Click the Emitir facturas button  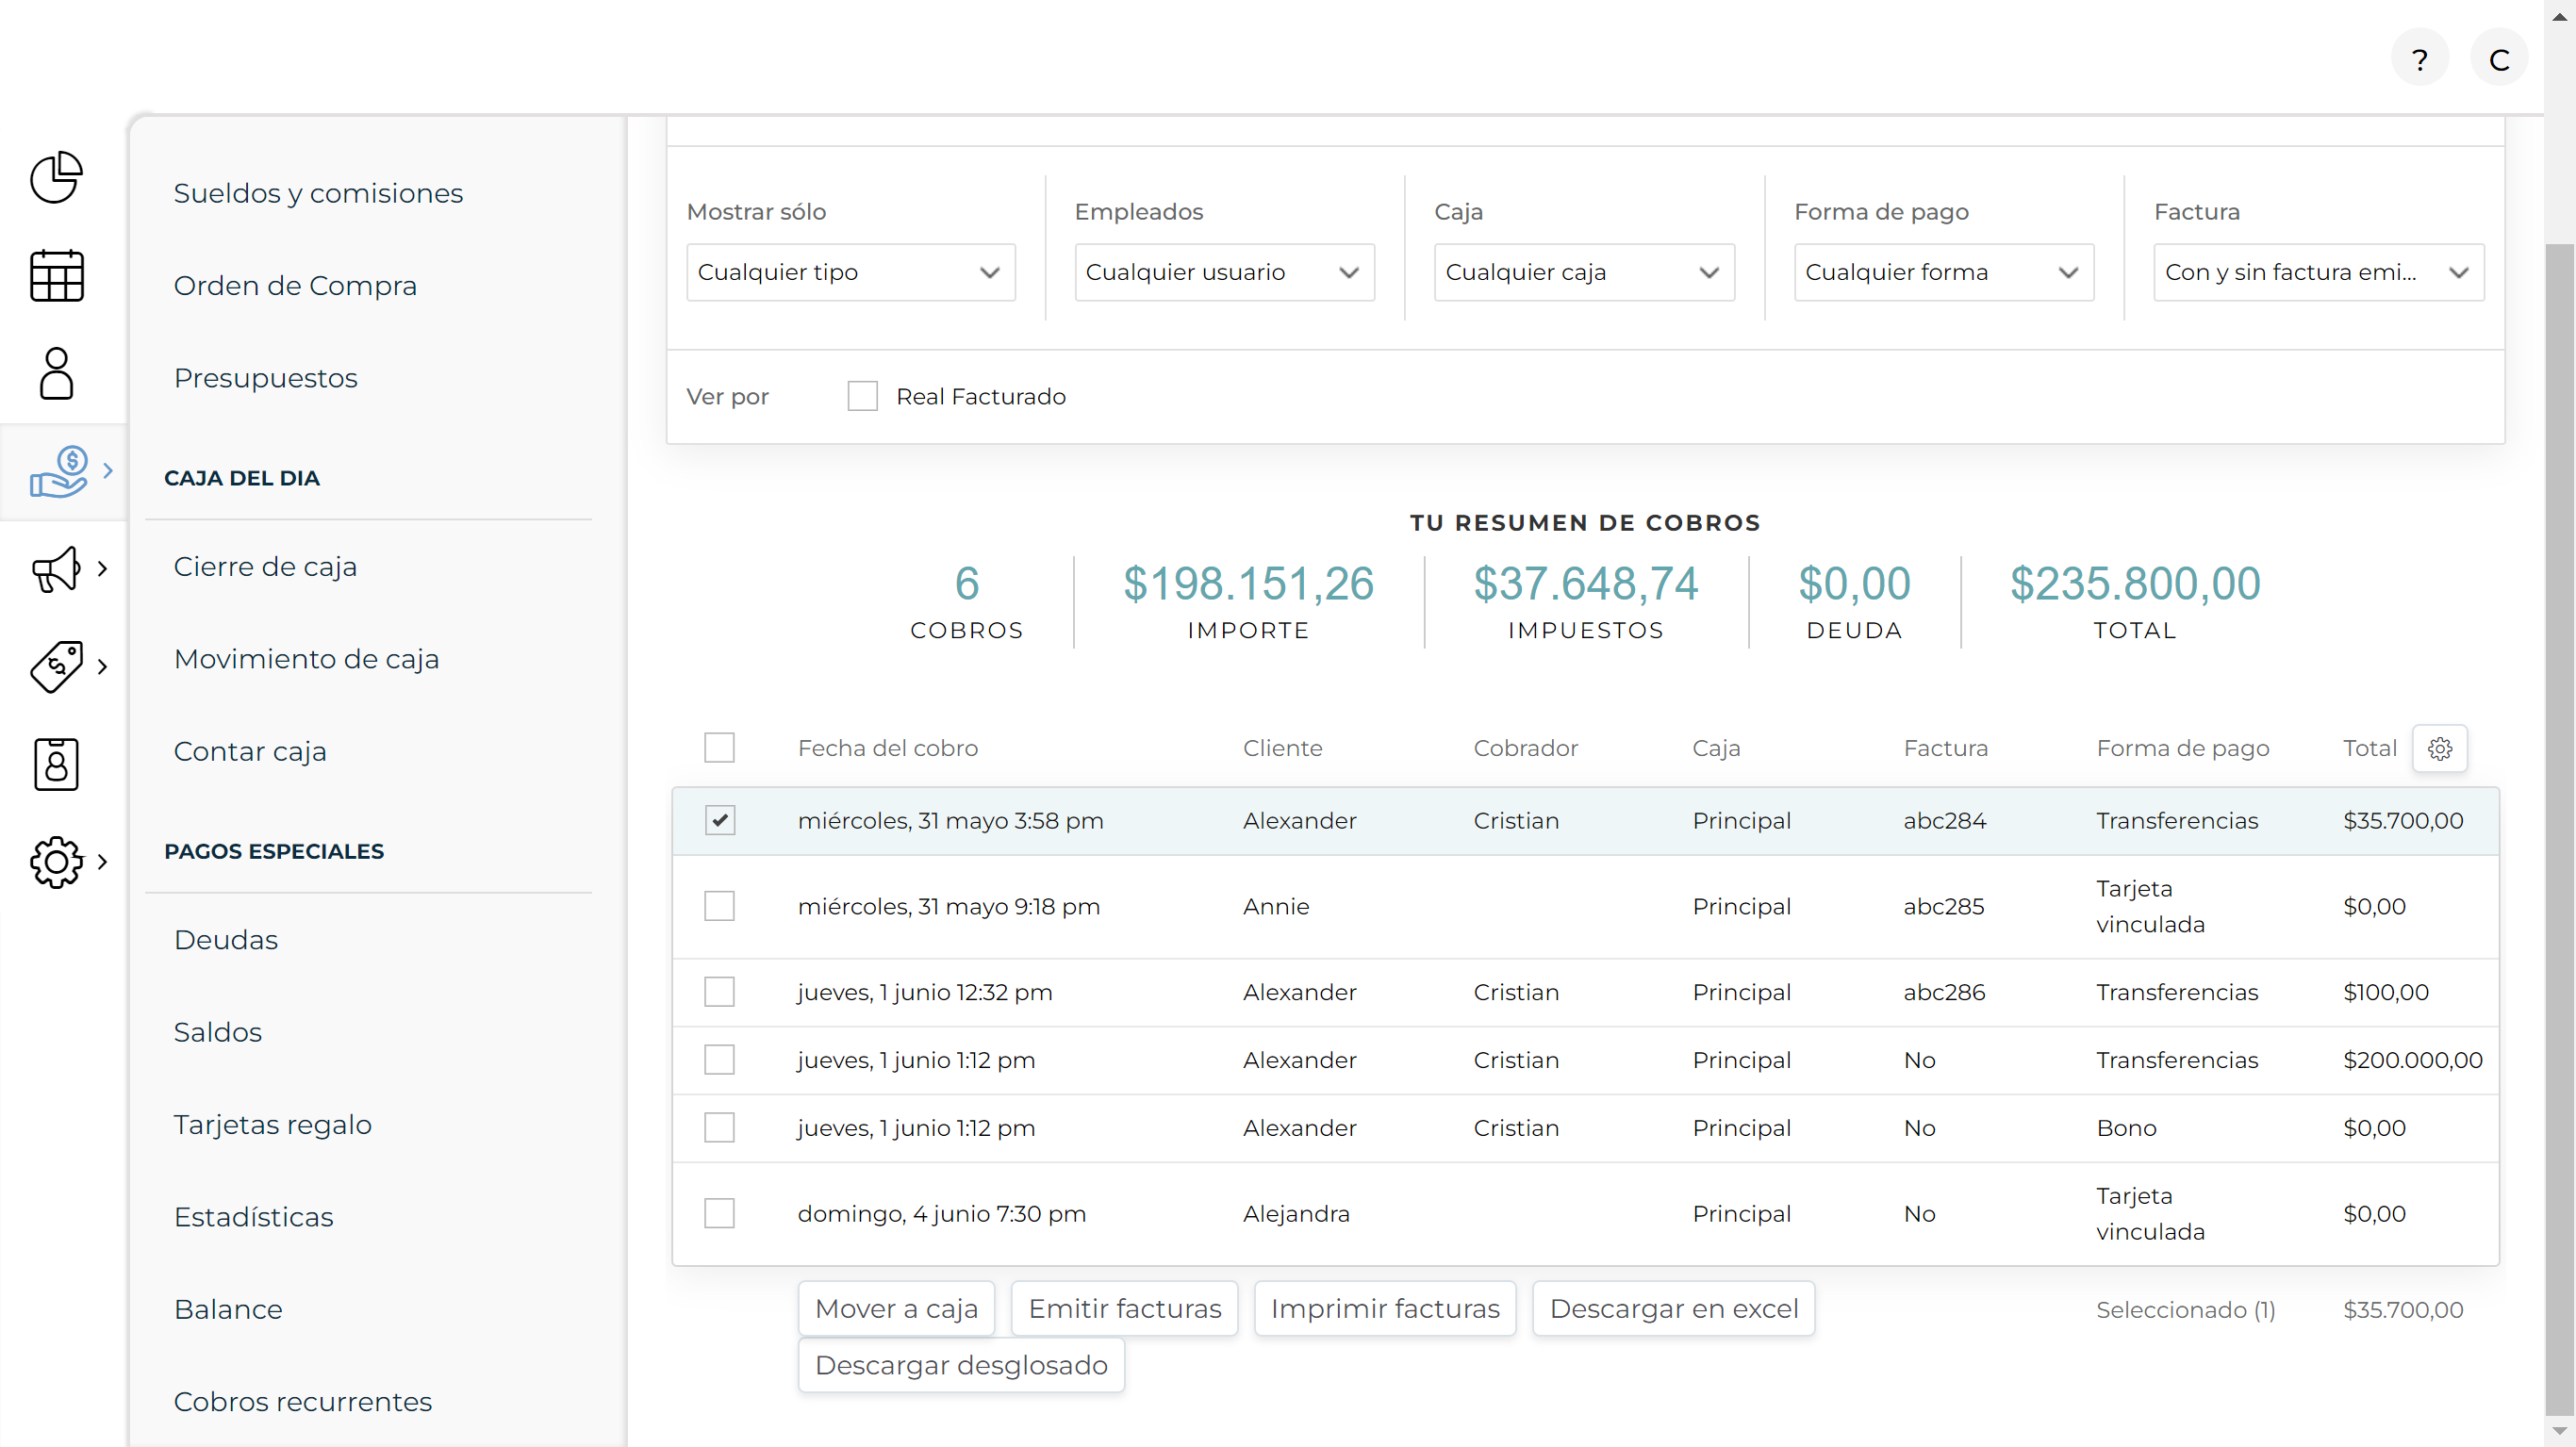point(1124,1309)
